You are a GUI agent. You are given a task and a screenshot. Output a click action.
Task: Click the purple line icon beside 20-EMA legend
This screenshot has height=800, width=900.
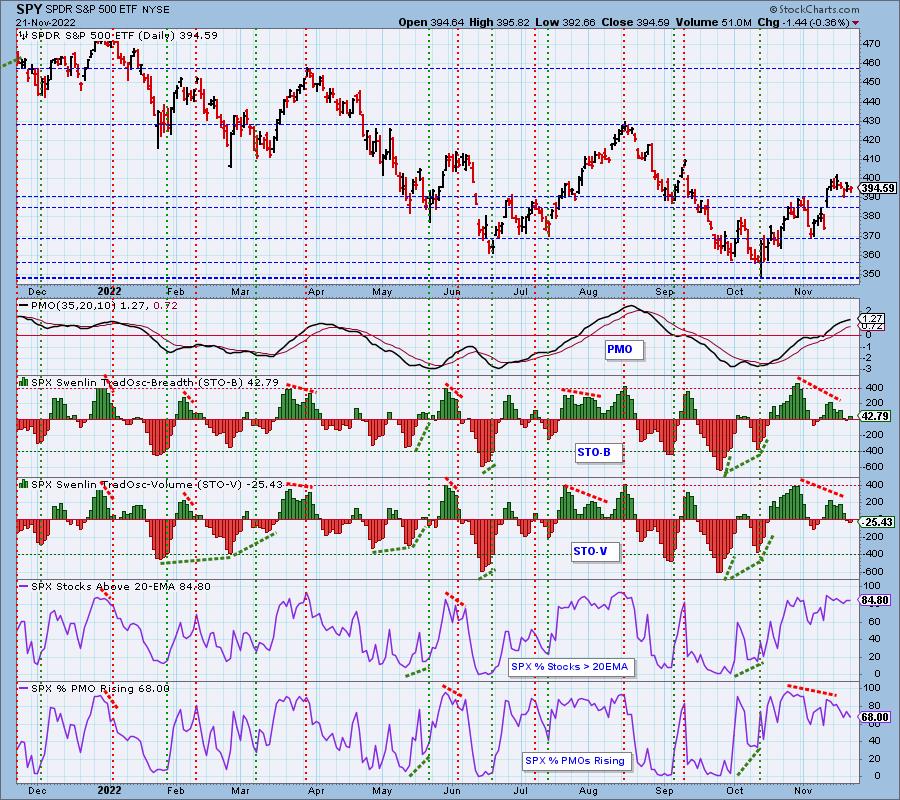(24, 587)
